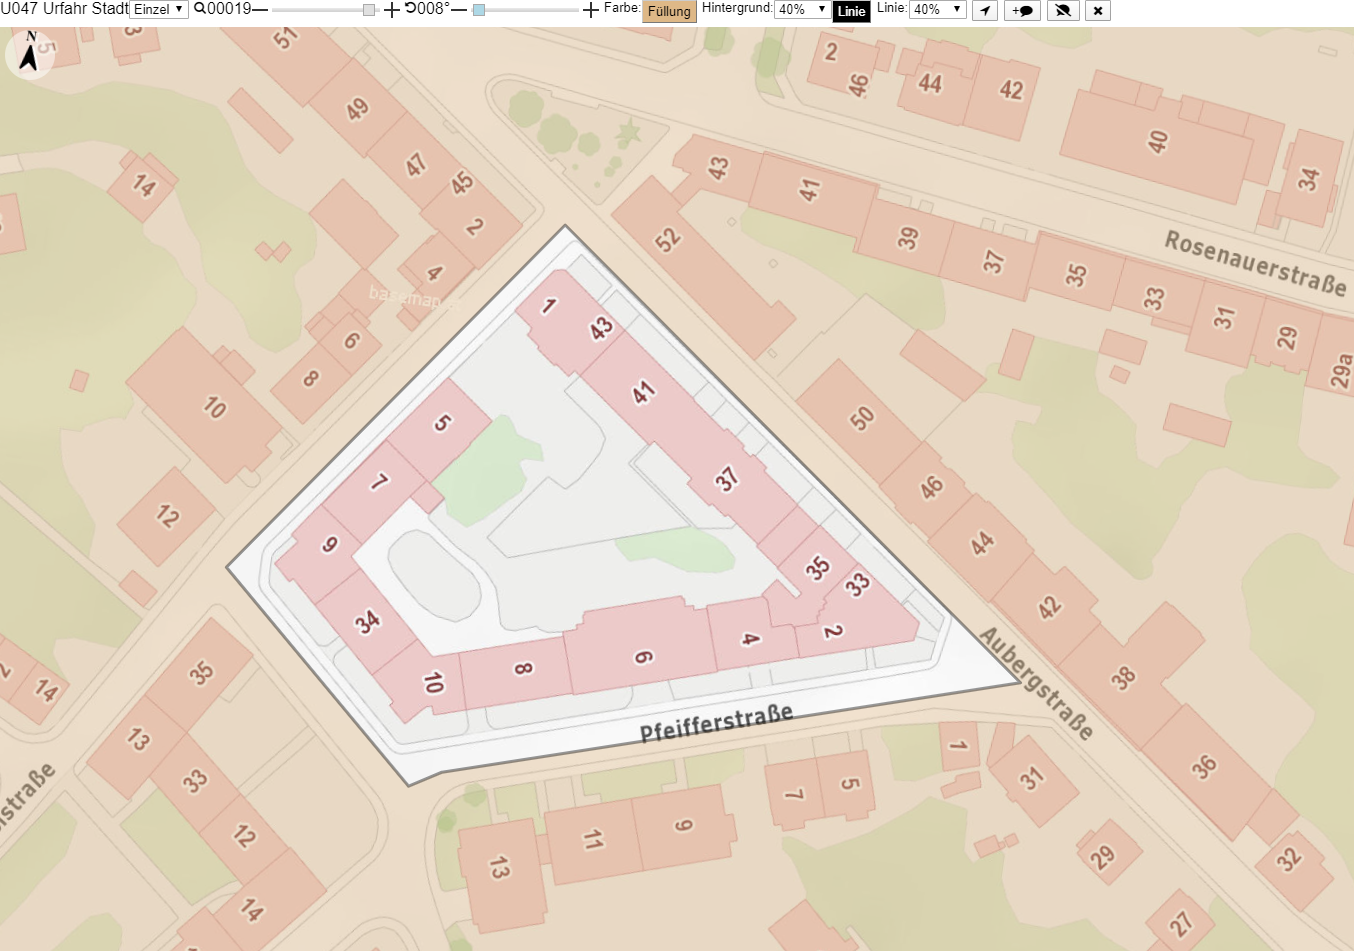Click the X close icon in toolbar
Screen dimensions: 1354x951
click(1098, 10)
